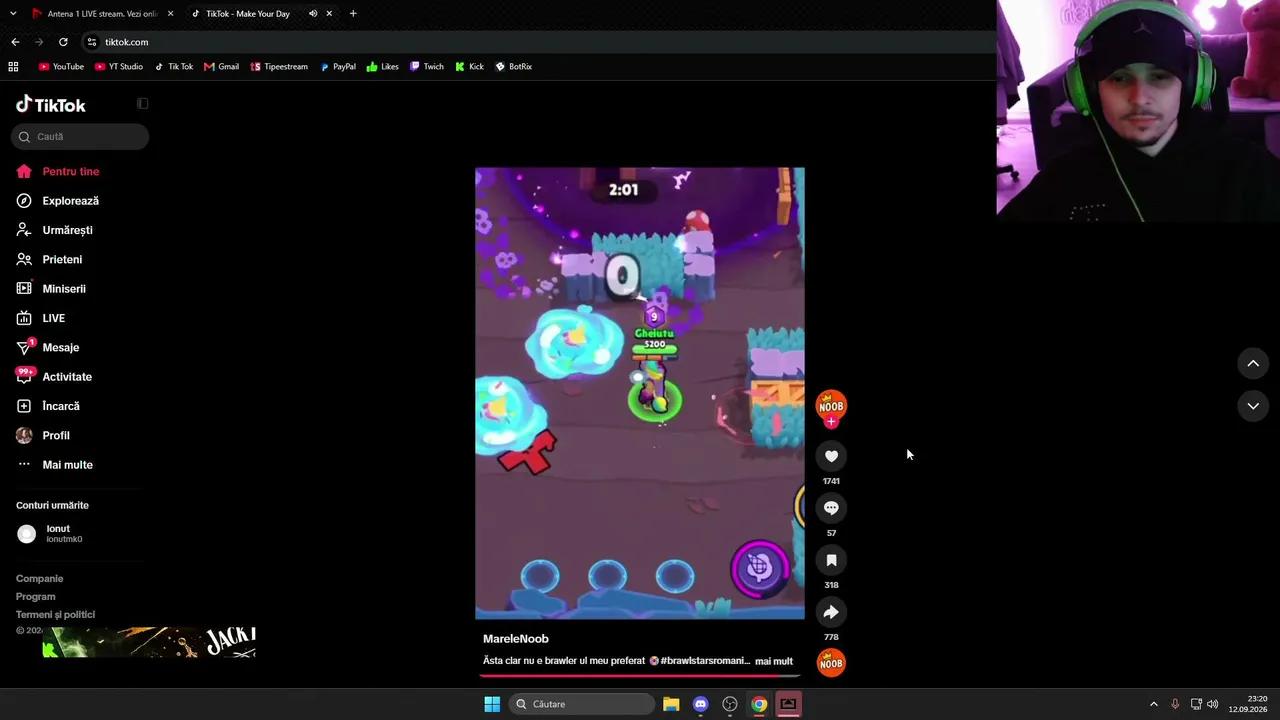The width and height of the screenshot is (1280, 720).
Task: Go to previous video with up arrow
Action: 1253,364
